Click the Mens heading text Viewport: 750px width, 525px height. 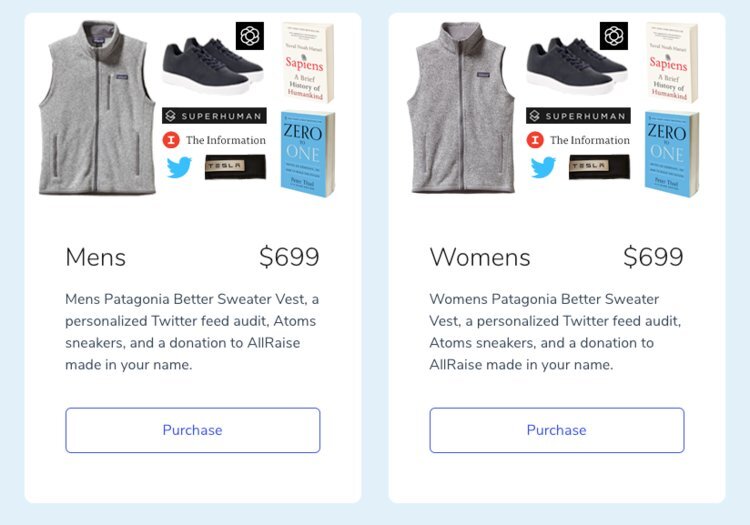pyautogui.click(x=96, y=257)
